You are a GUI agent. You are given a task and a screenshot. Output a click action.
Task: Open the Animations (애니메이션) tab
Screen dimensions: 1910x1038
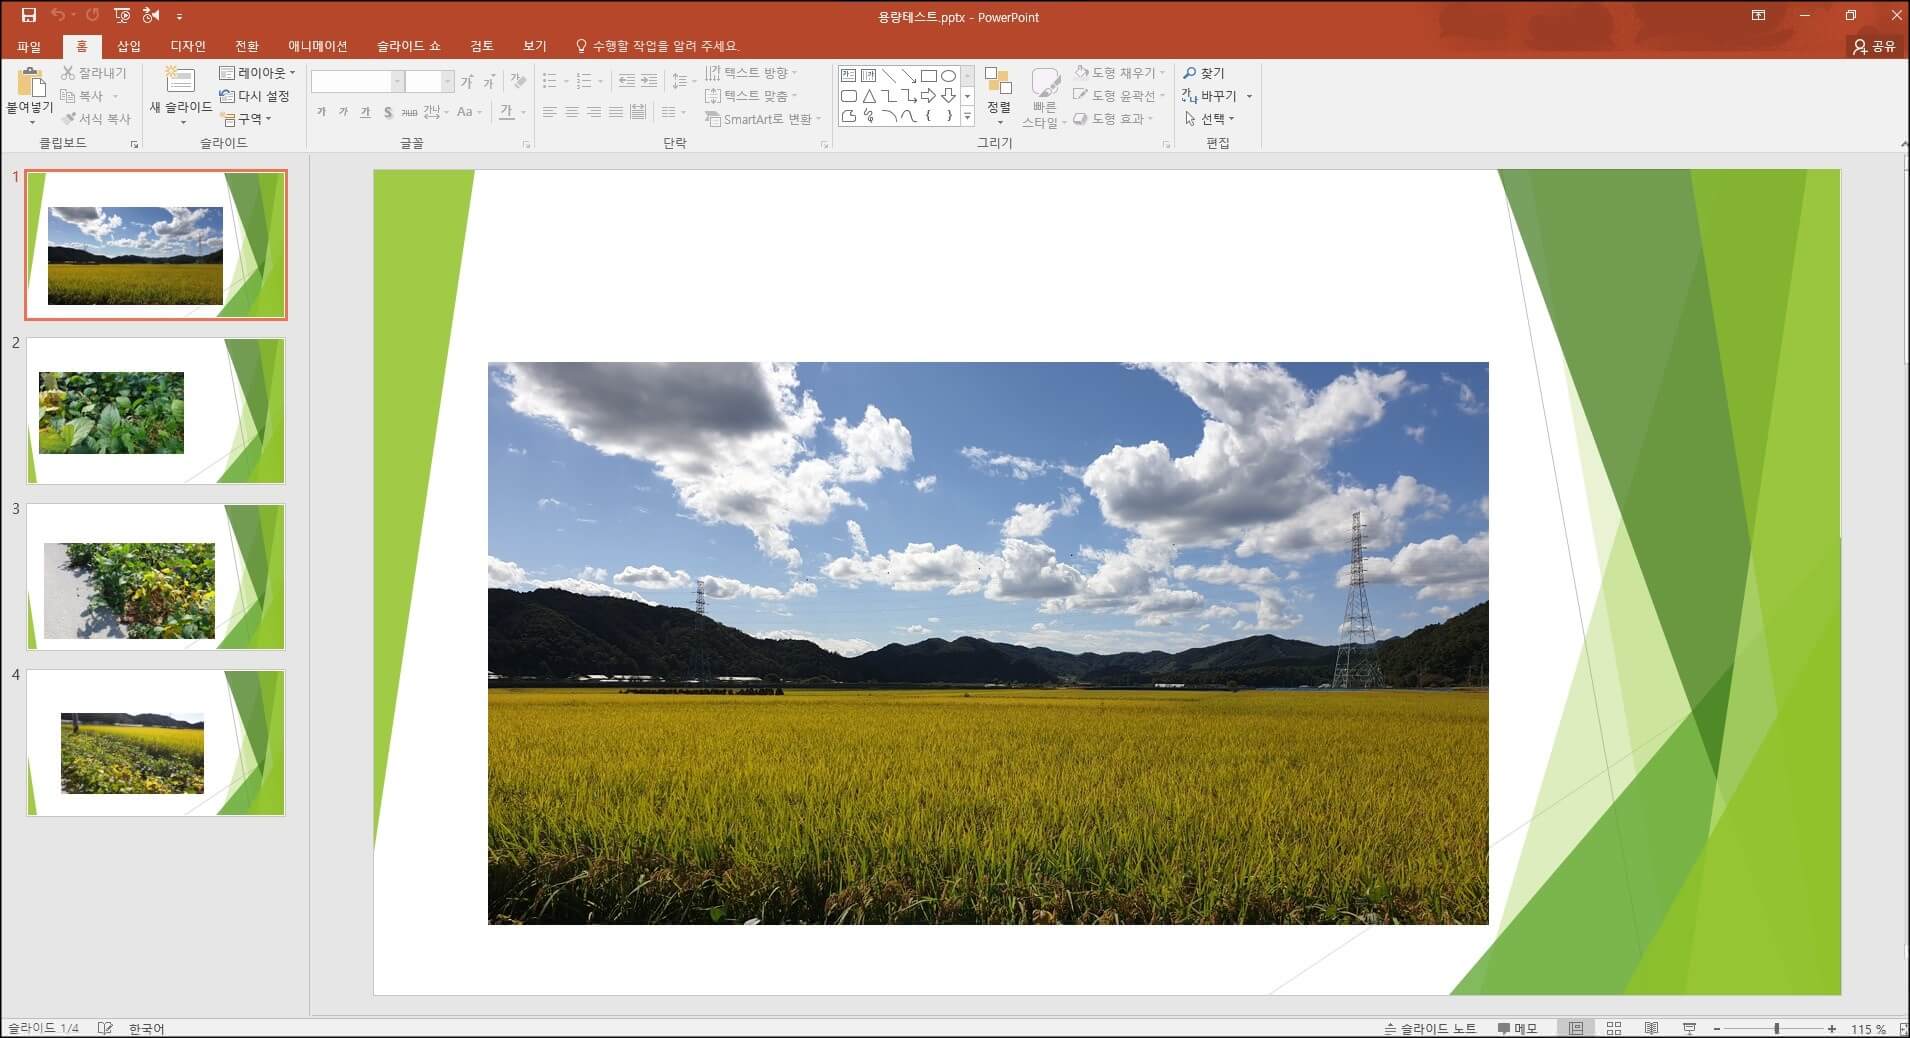click(317, 46)
